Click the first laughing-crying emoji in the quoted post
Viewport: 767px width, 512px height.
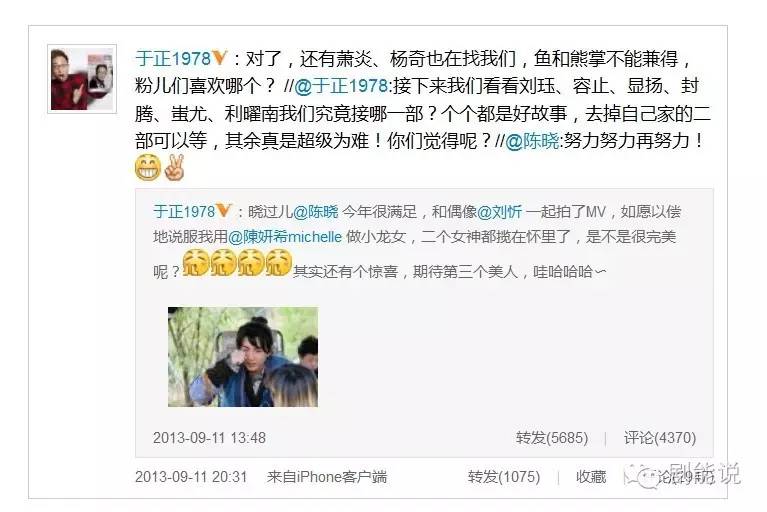196,263
